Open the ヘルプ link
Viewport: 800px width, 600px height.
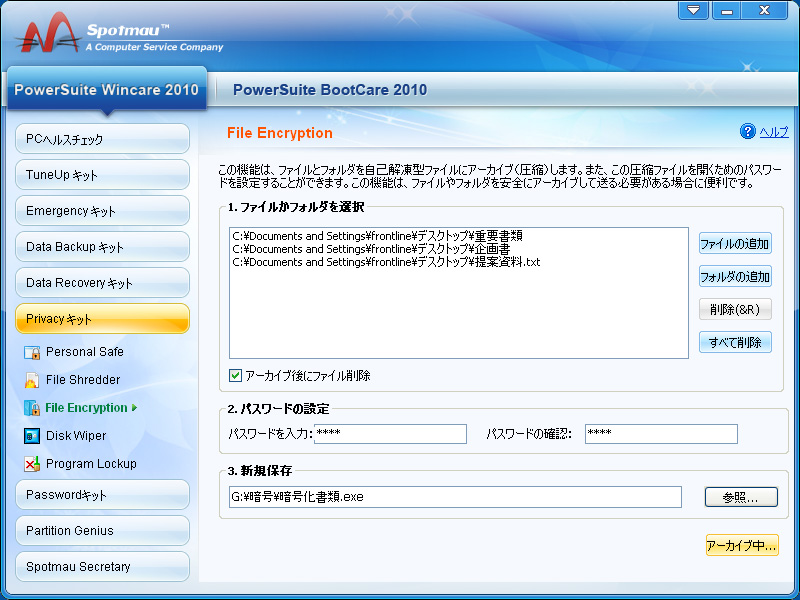point(773,132)
